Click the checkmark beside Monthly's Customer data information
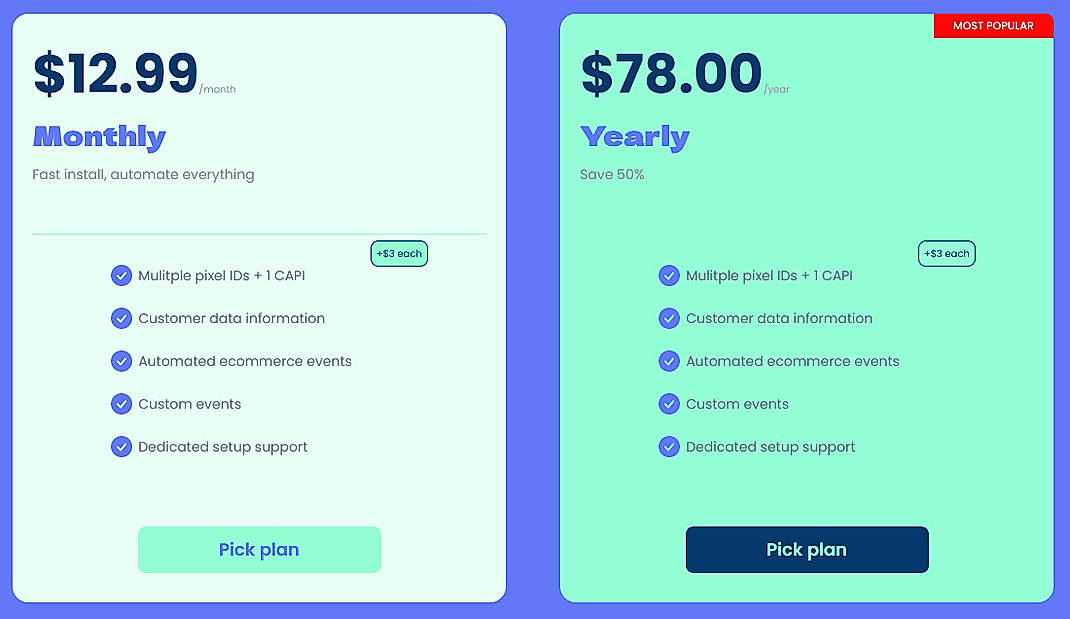 tap(121, 318)
